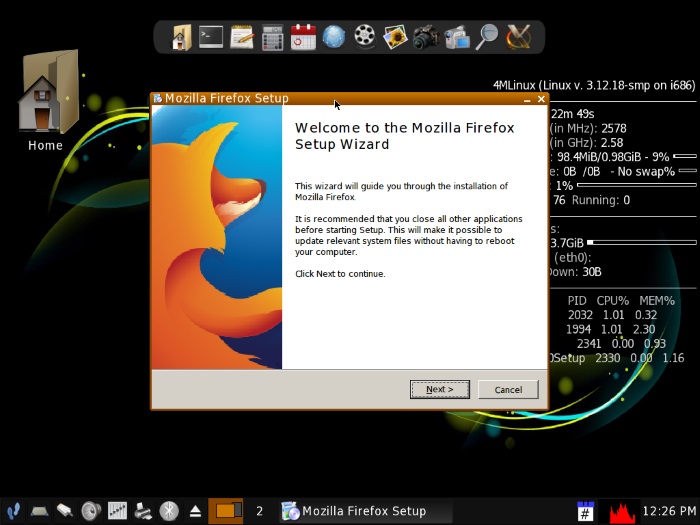Click the 'No swap%' status text
This screenshot has height=525, width=700.
point(646,171)
